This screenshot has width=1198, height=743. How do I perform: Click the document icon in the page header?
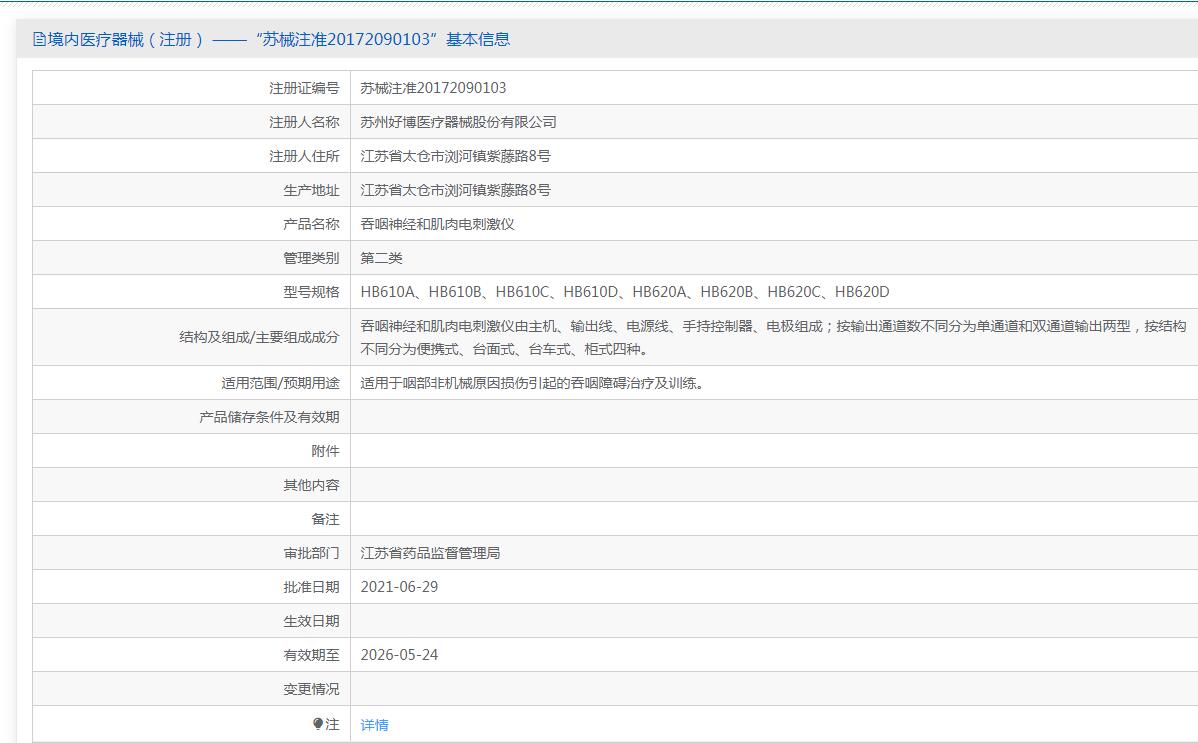pyautogui.click(x=40, y=40)
